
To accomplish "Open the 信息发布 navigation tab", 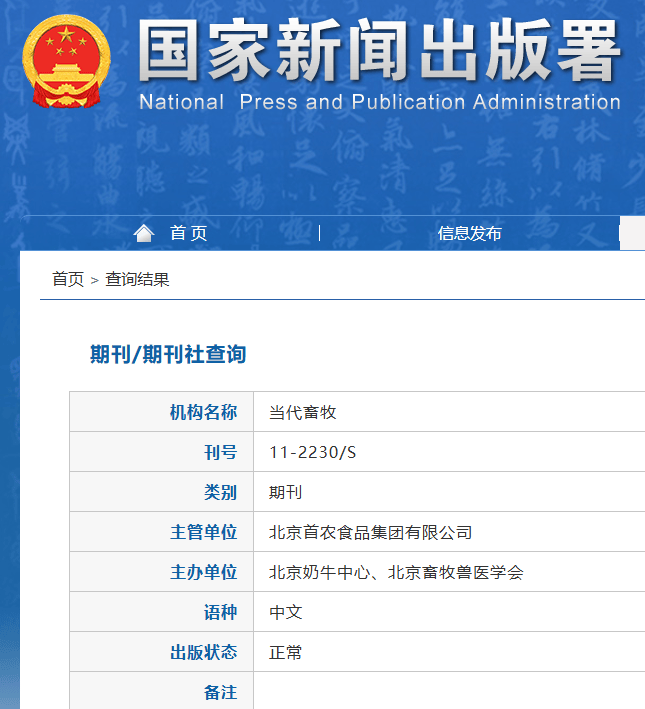I will click(470, 233).
